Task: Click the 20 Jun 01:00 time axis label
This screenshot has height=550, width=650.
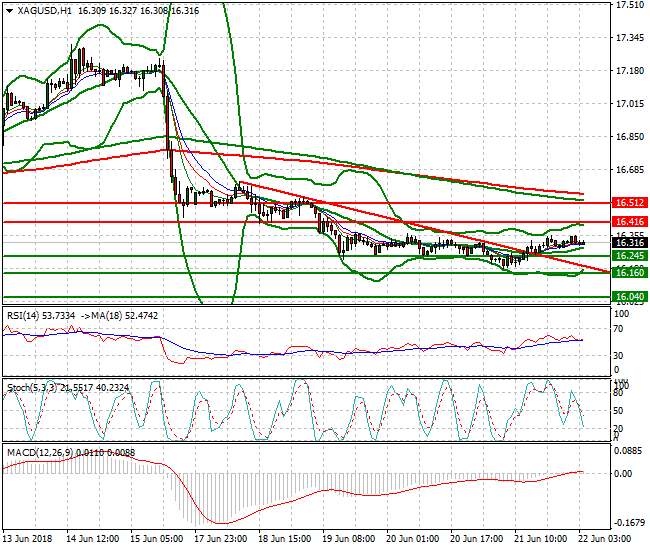Action: pyautogui.click(x=413, y=539)
